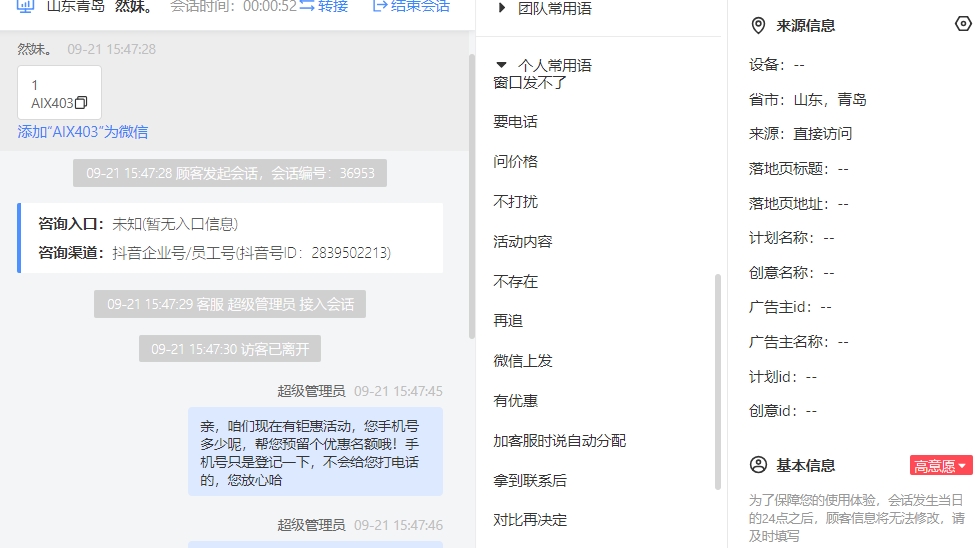This screenshot has height=548, width=975.
Task: Click the quick phrases list scrollbar
Action: 718,381
